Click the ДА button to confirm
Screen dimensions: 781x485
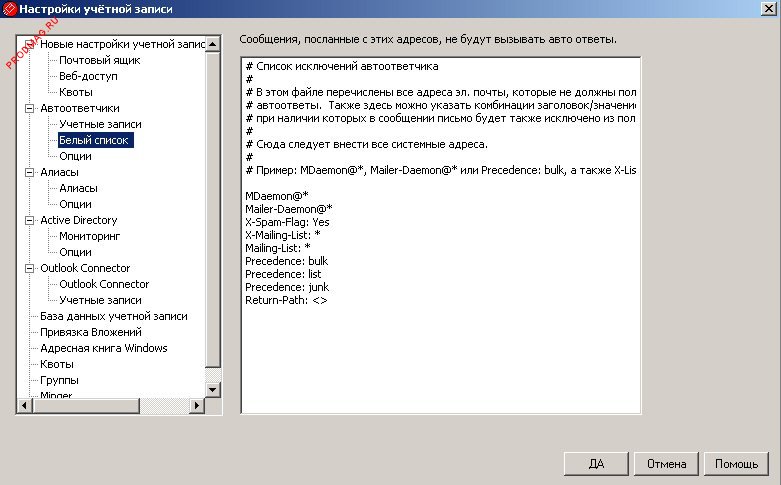click(x=595, y=464)
